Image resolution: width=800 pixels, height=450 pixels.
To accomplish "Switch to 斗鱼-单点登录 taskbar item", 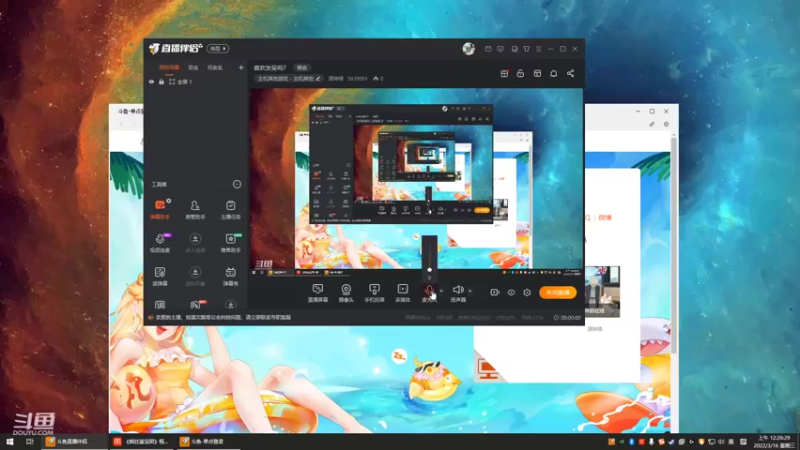I will (x=208, y=441).
